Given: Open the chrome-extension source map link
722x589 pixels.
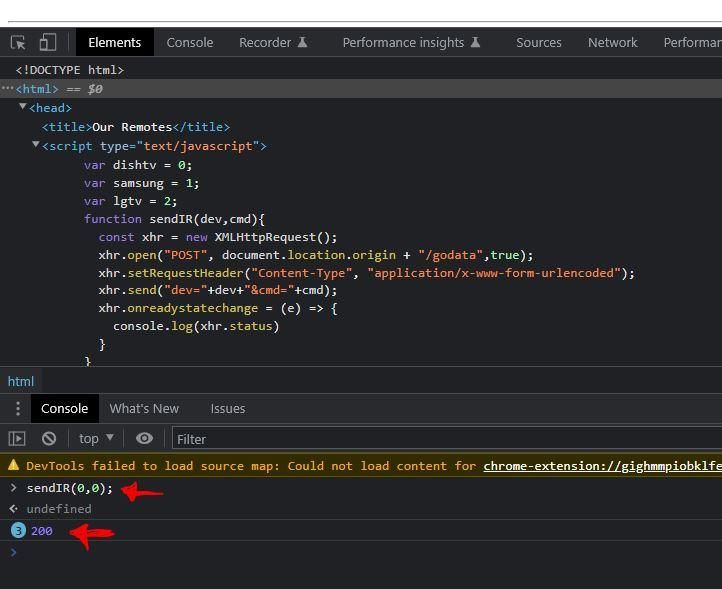Looking at the screenshot, I should 602,466.
